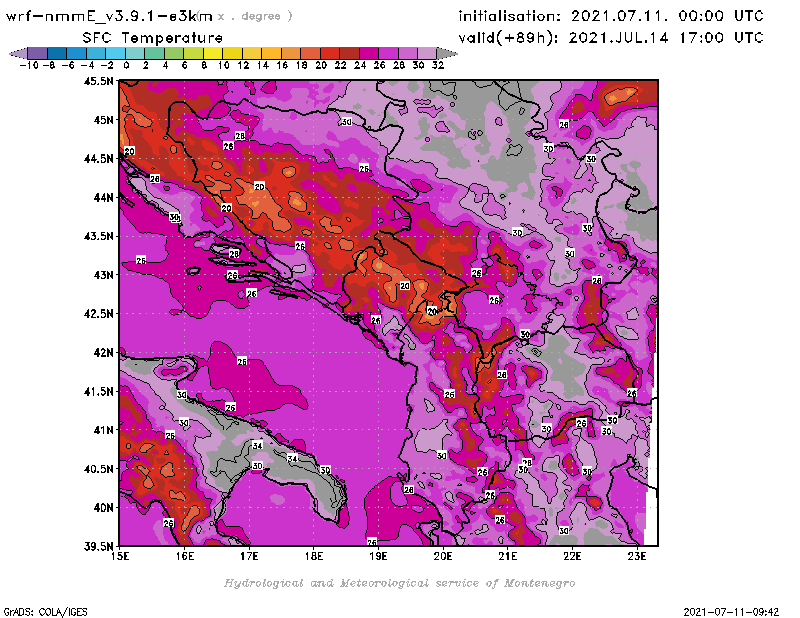Click the 16E longitude axis label
The width and height of the screenshot is (800, 618).
185,556
